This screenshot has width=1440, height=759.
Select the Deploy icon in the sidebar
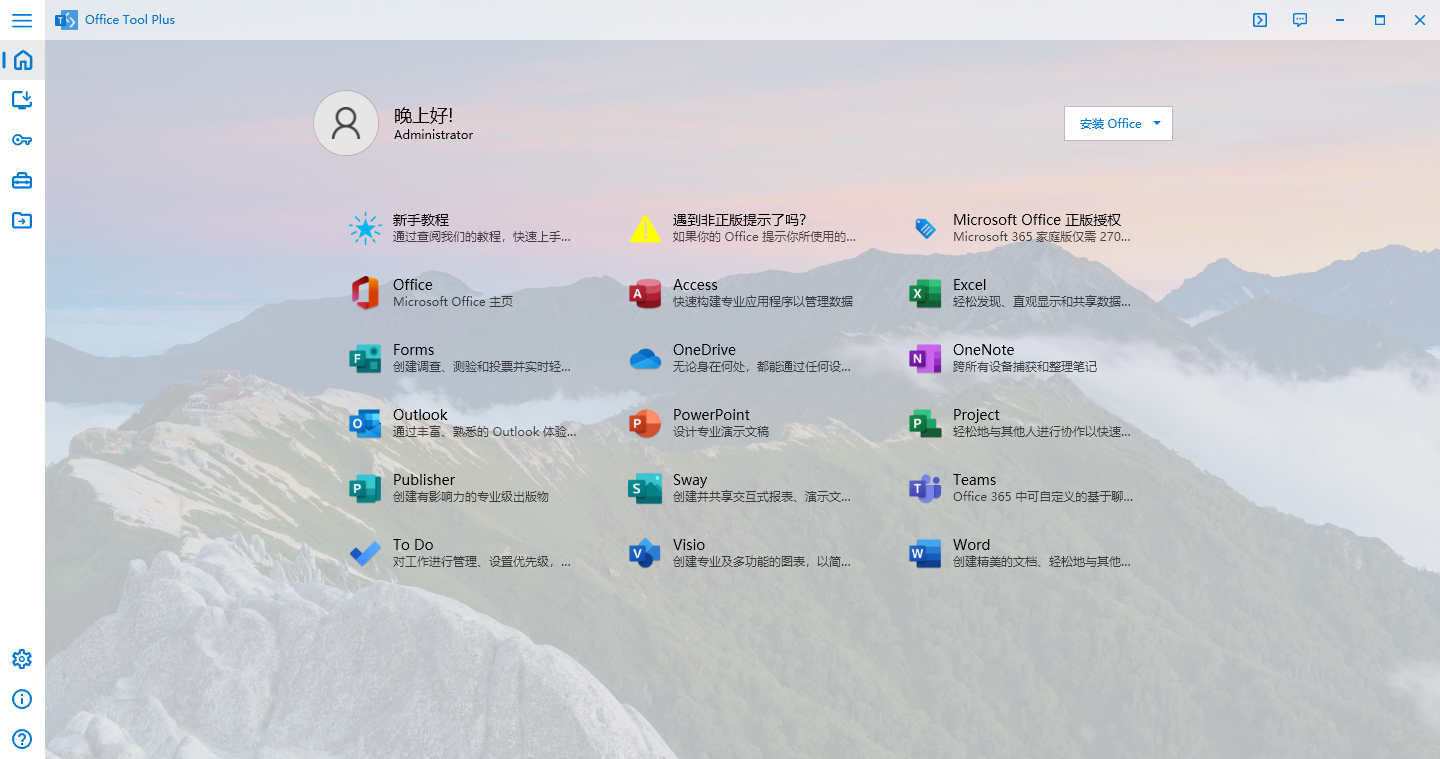[22, 100]
